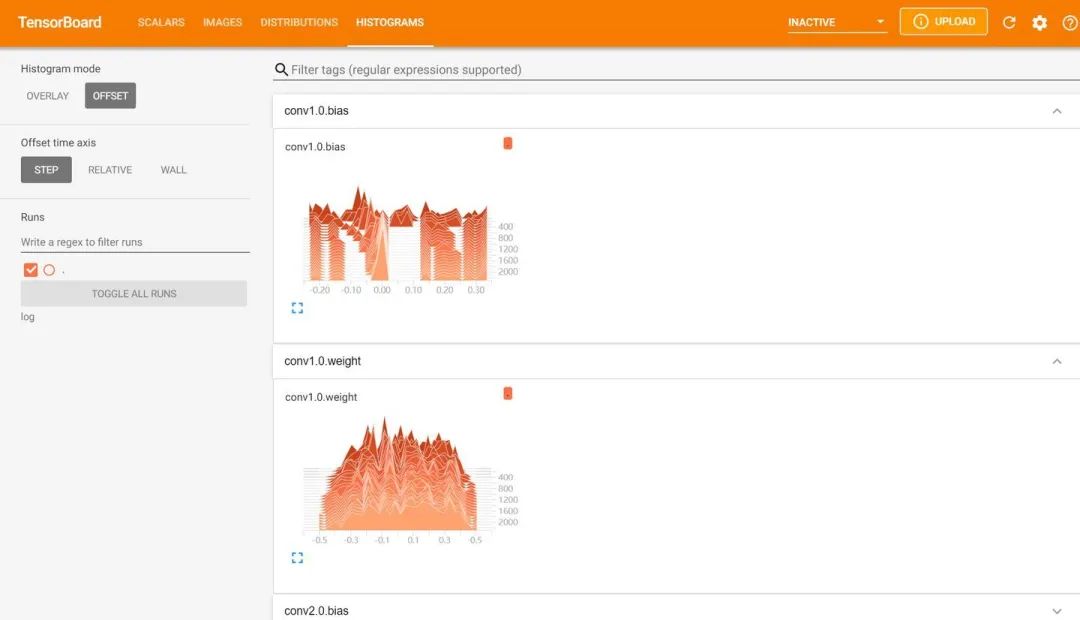Expand the conv1.0.weight chart to fullscreen

(x=297, y=557)
